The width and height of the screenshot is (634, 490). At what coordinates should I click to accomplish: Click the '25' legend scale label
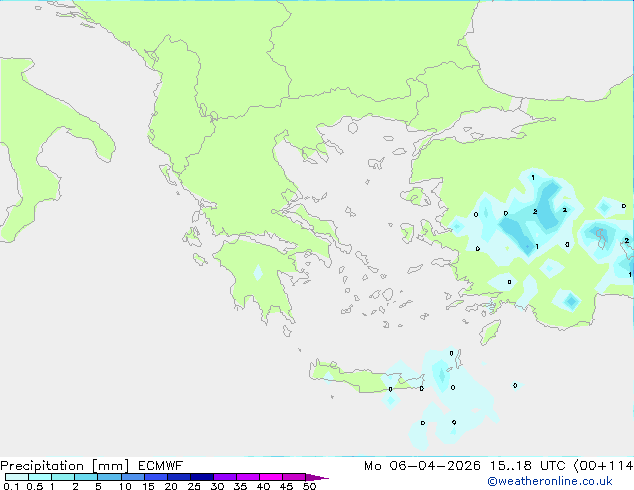pos(194,486)
